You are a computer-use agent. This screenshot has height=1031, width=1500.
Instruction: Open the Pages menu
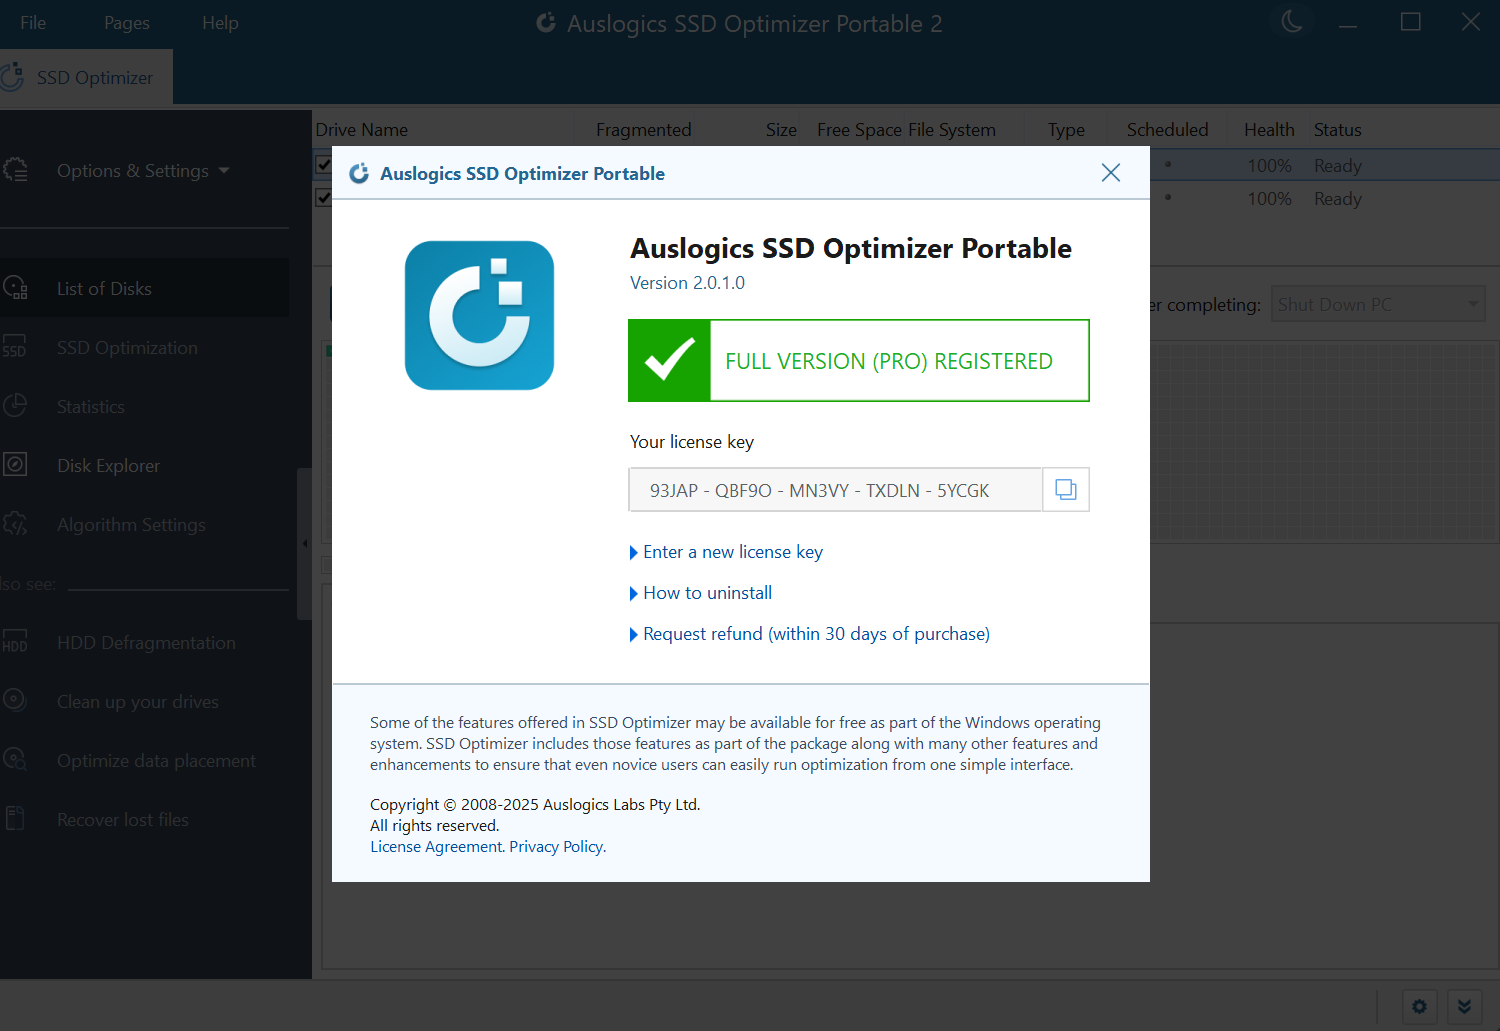pos(127,22)
